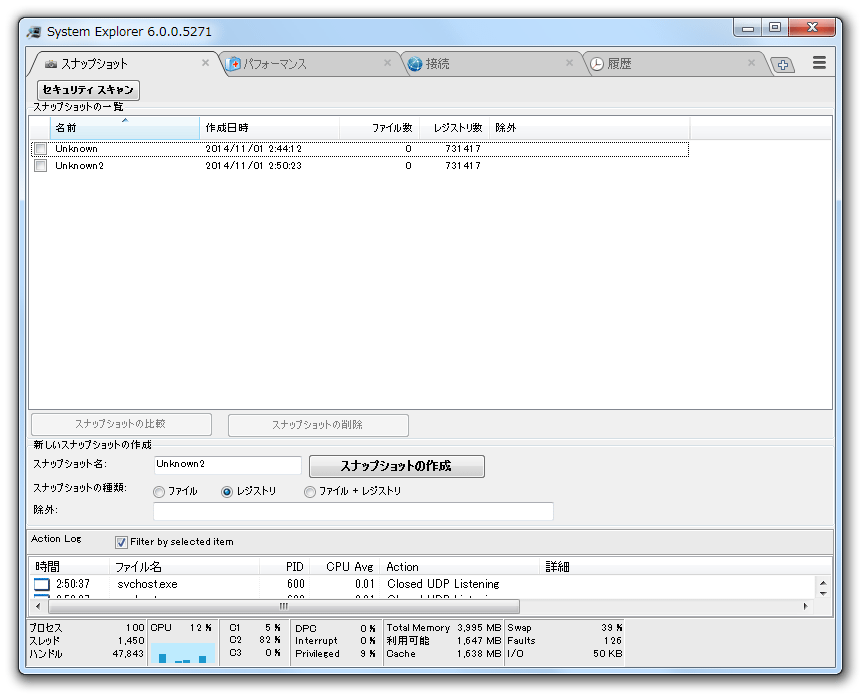This screenshot has height=697, width=864.
Task: Click the セキュリティ スキャン button
Action: point(88,90)
